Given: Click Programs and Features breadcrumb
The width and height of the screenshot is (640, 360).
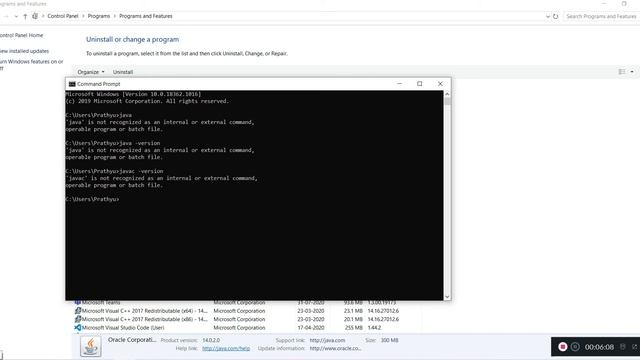Looking at the screenshot, I should click(x=146, y=16).
